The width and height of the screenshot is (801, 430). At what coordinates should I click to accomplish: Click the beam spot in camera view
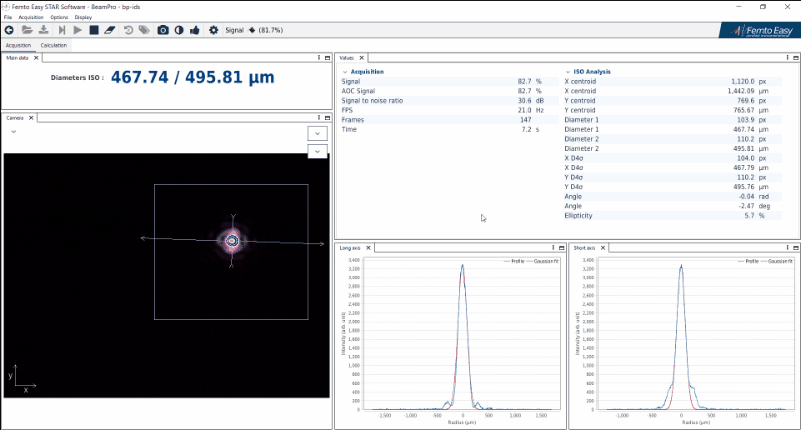tap(232, 240)
